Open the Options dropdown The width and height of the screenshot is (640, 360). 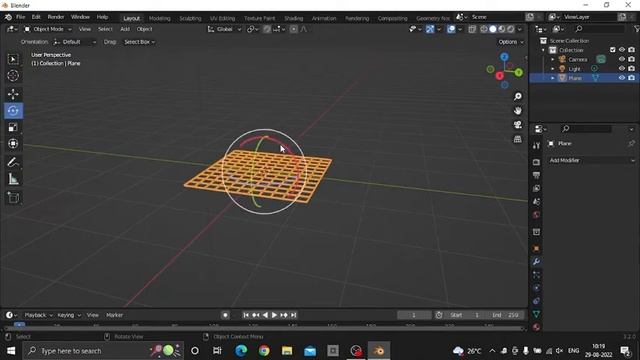(511, 42)
